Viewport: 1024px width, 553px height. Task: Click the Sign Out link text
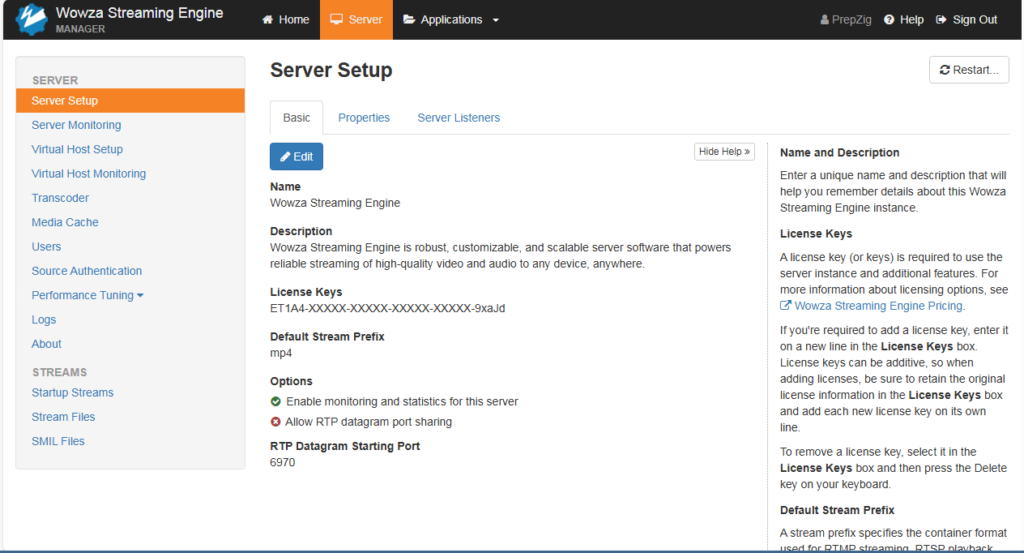pyautogui.click(x=975, y=20)
